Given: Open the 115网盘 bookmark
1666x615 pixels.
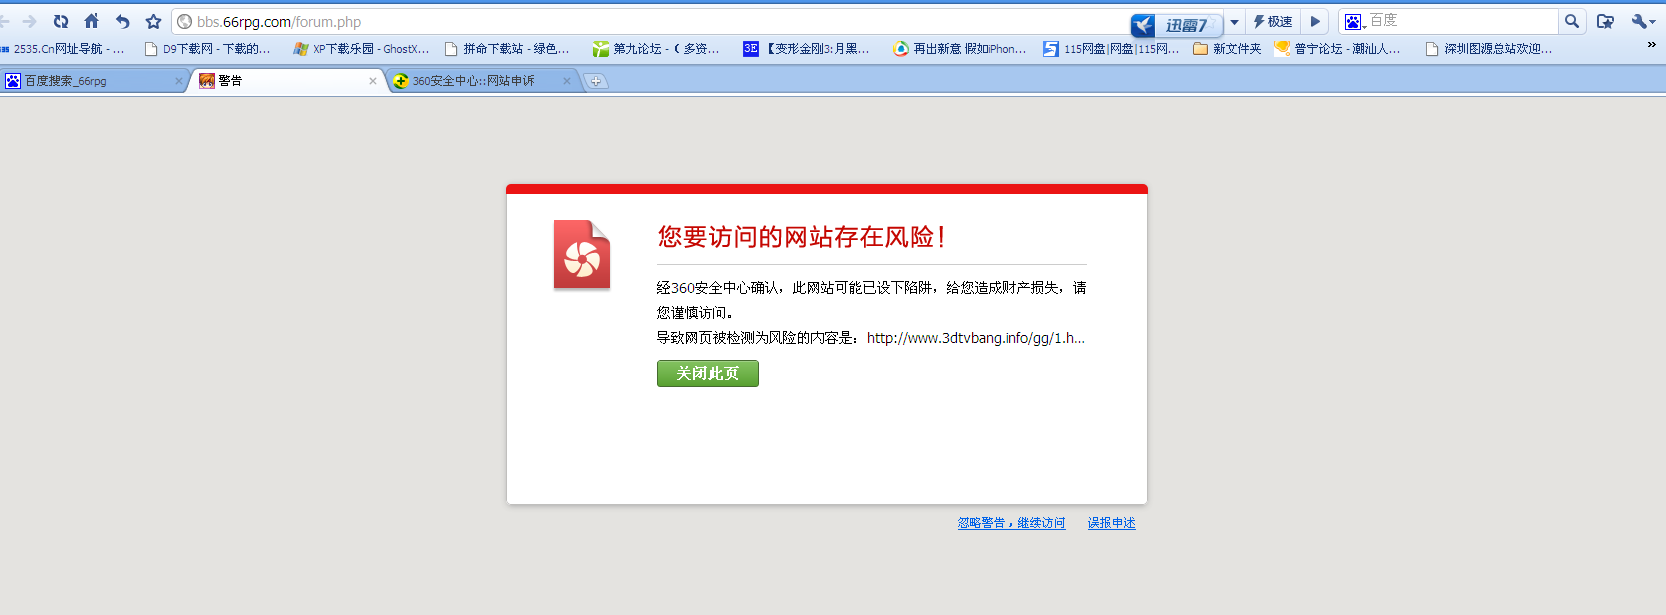Looking at the screenshot, I should pyautogui.click(x=1111, y=48).
